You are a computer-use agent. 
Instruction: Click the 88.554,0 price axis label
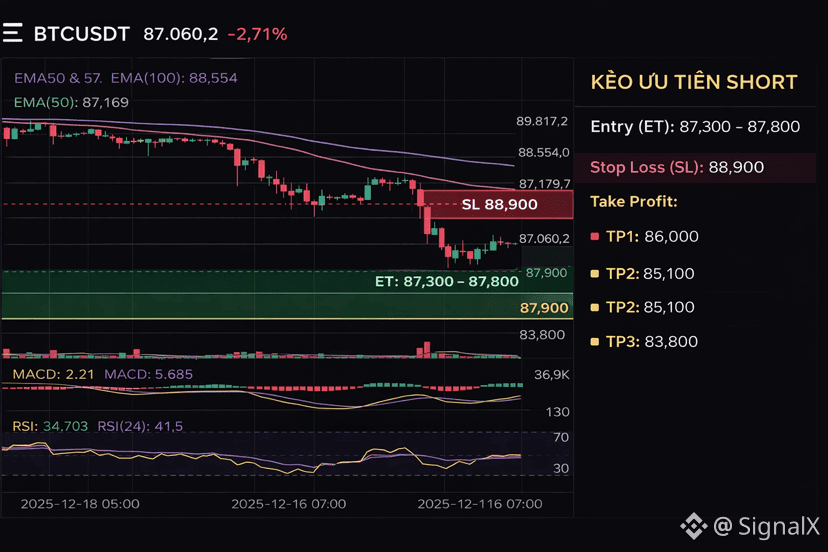pyautogui.click(x=544, y=153)
